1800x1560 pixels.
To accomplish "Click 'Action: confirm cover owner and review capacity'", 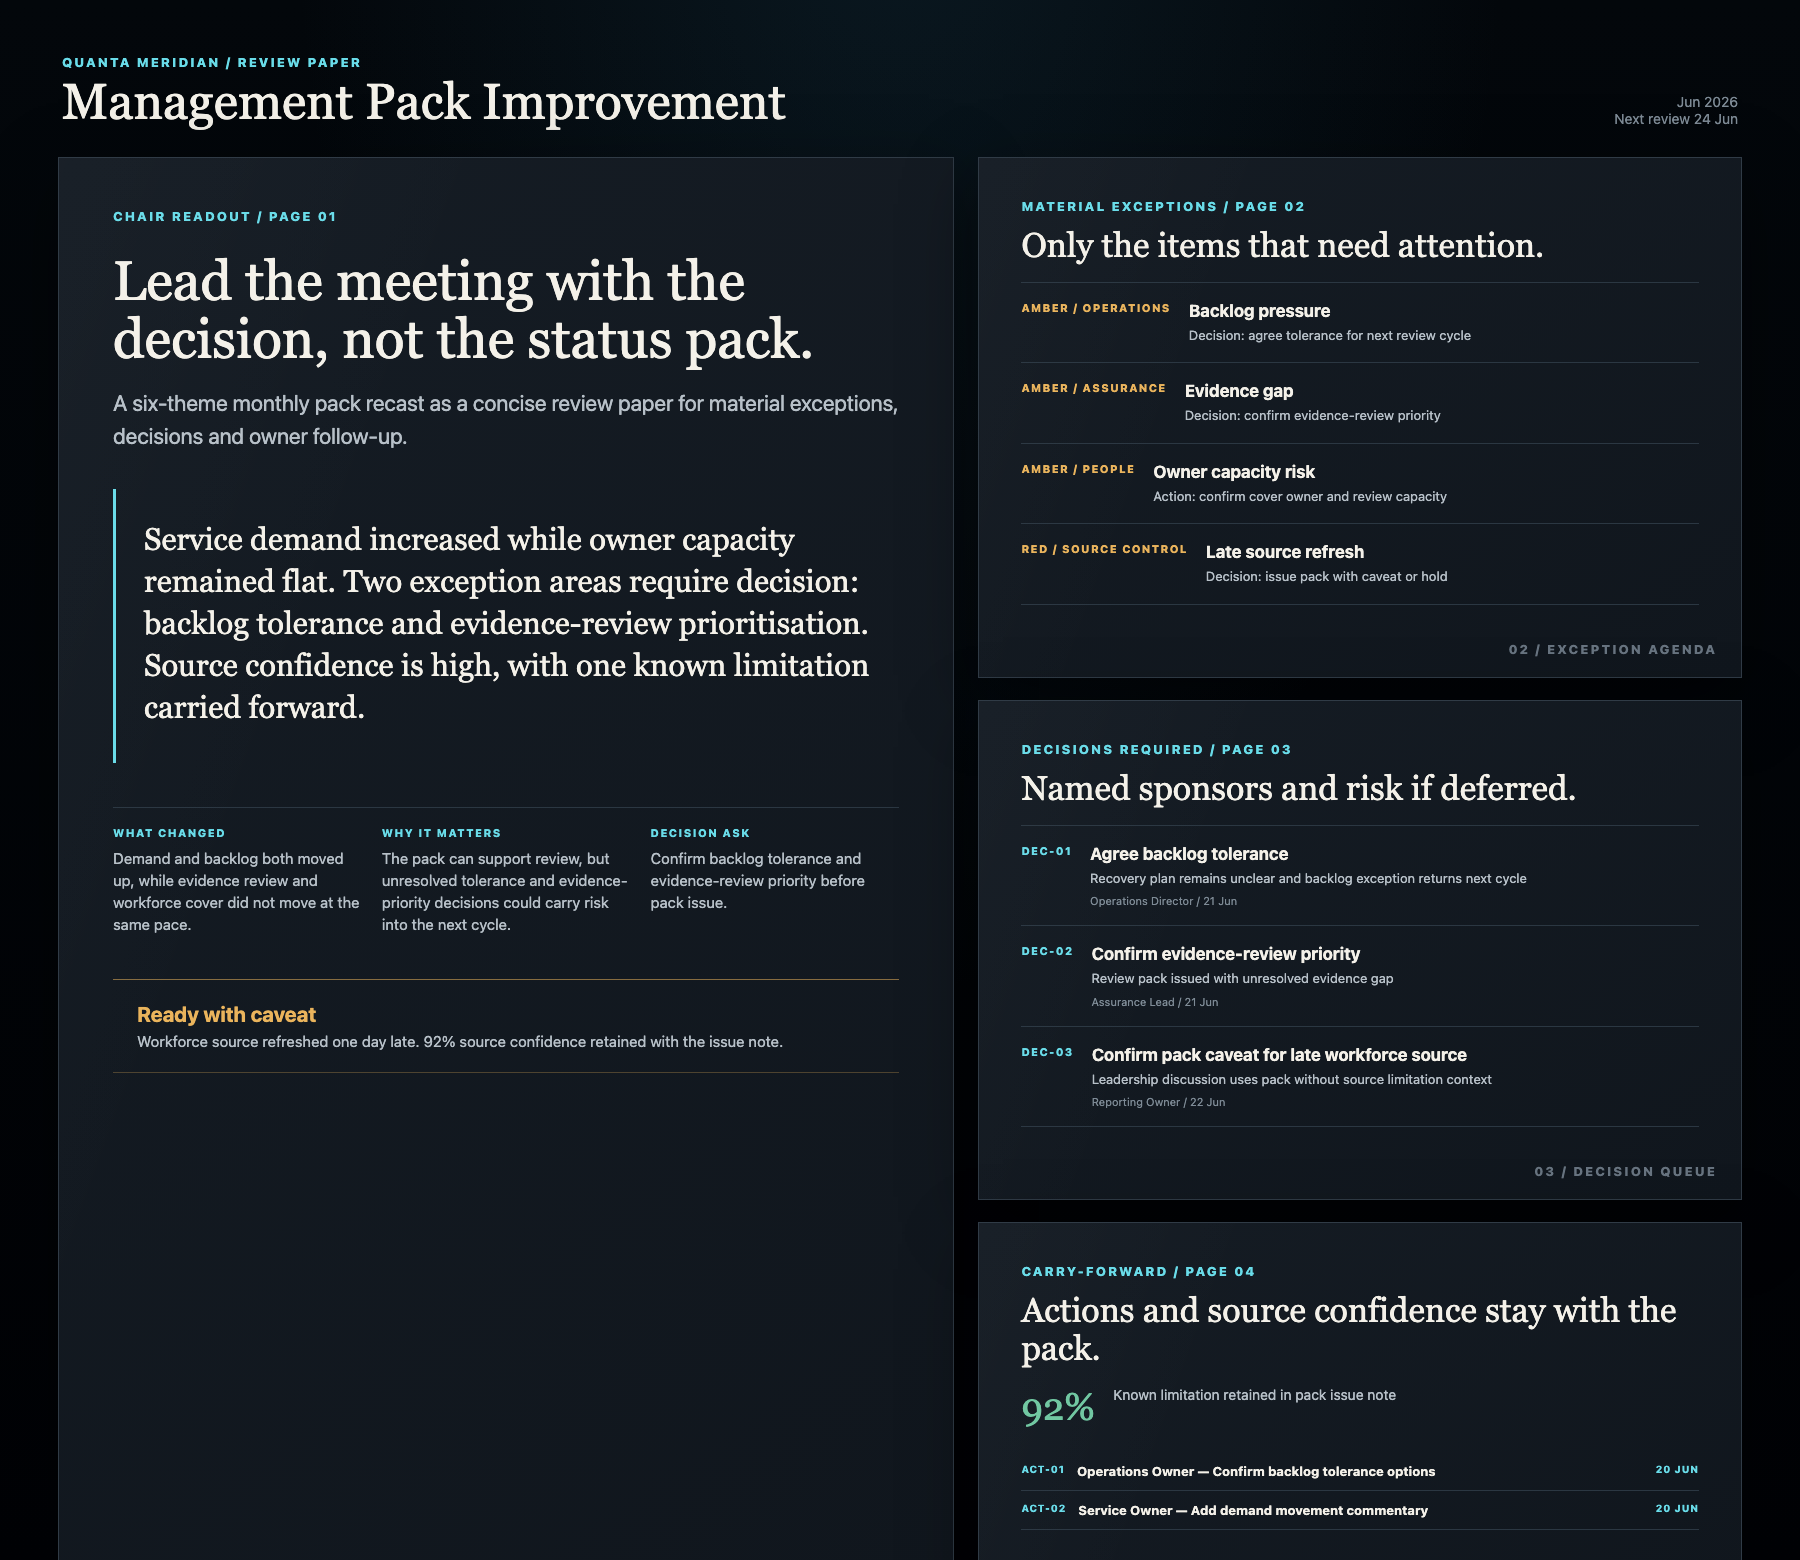I will 1300,497.
